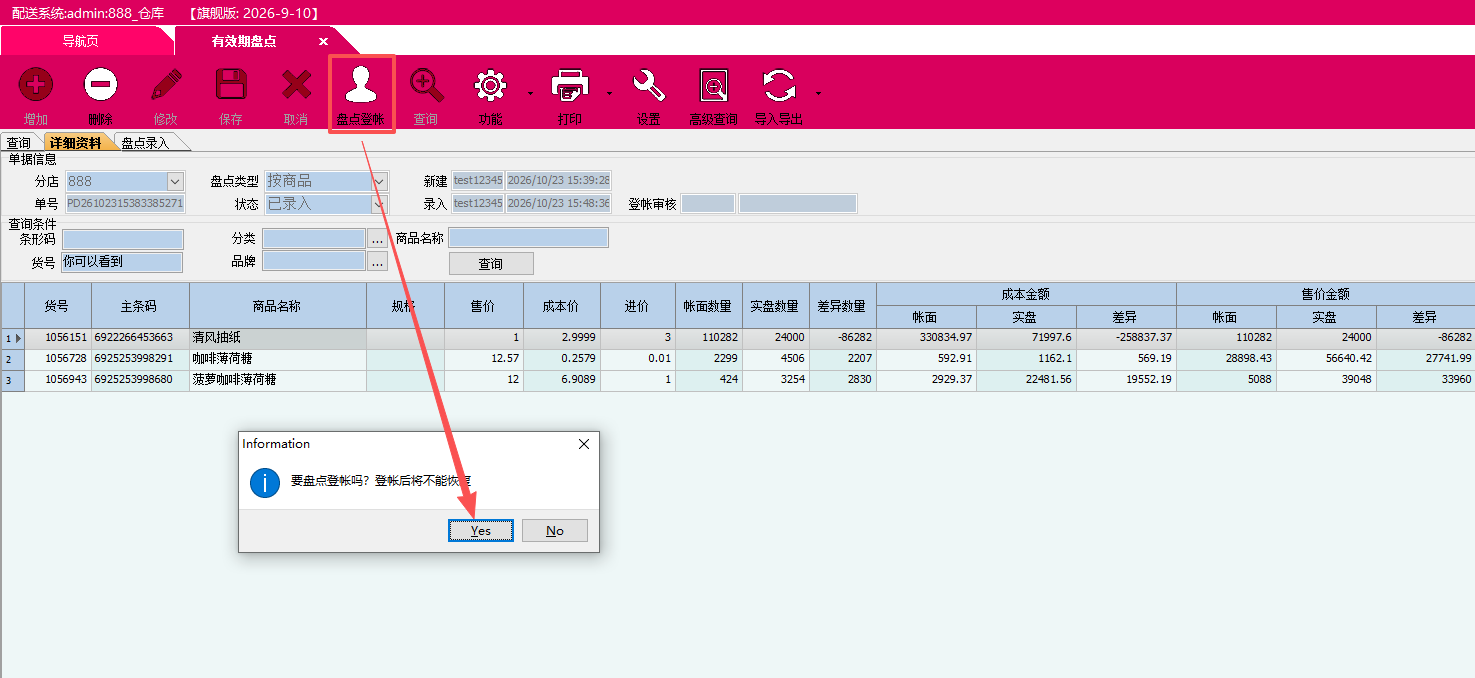The width and height of the screenshot is (1475, 678).
Task: Click the 品牌 input field
Action: pyautogui.click(x=314, y=261)
